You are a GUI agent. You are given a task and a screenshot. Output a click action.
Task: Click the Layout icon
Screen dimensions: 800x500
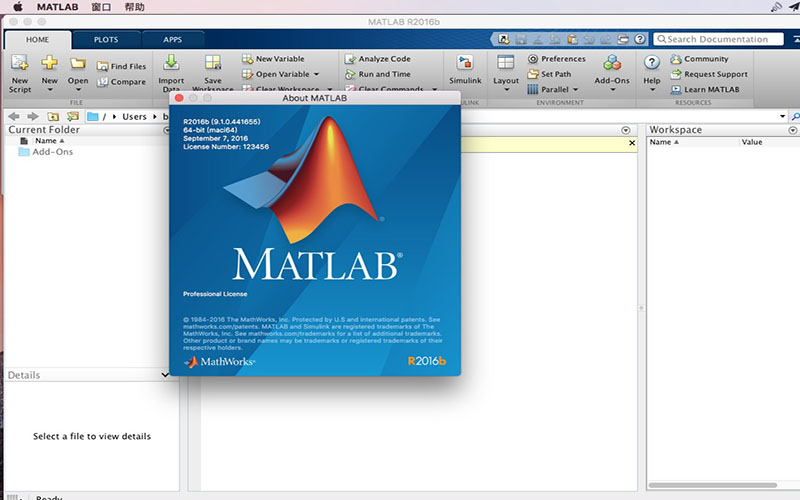click(506, 62)
